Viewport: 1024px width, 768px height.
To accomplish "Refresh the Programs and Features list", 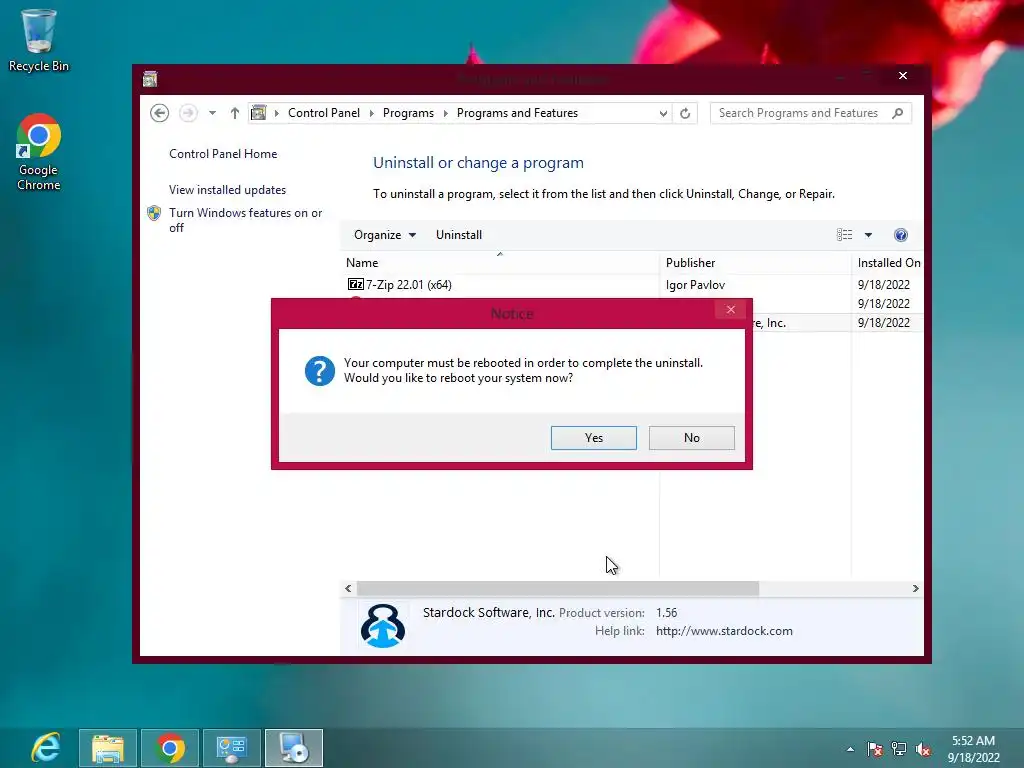I will (684, 113).
